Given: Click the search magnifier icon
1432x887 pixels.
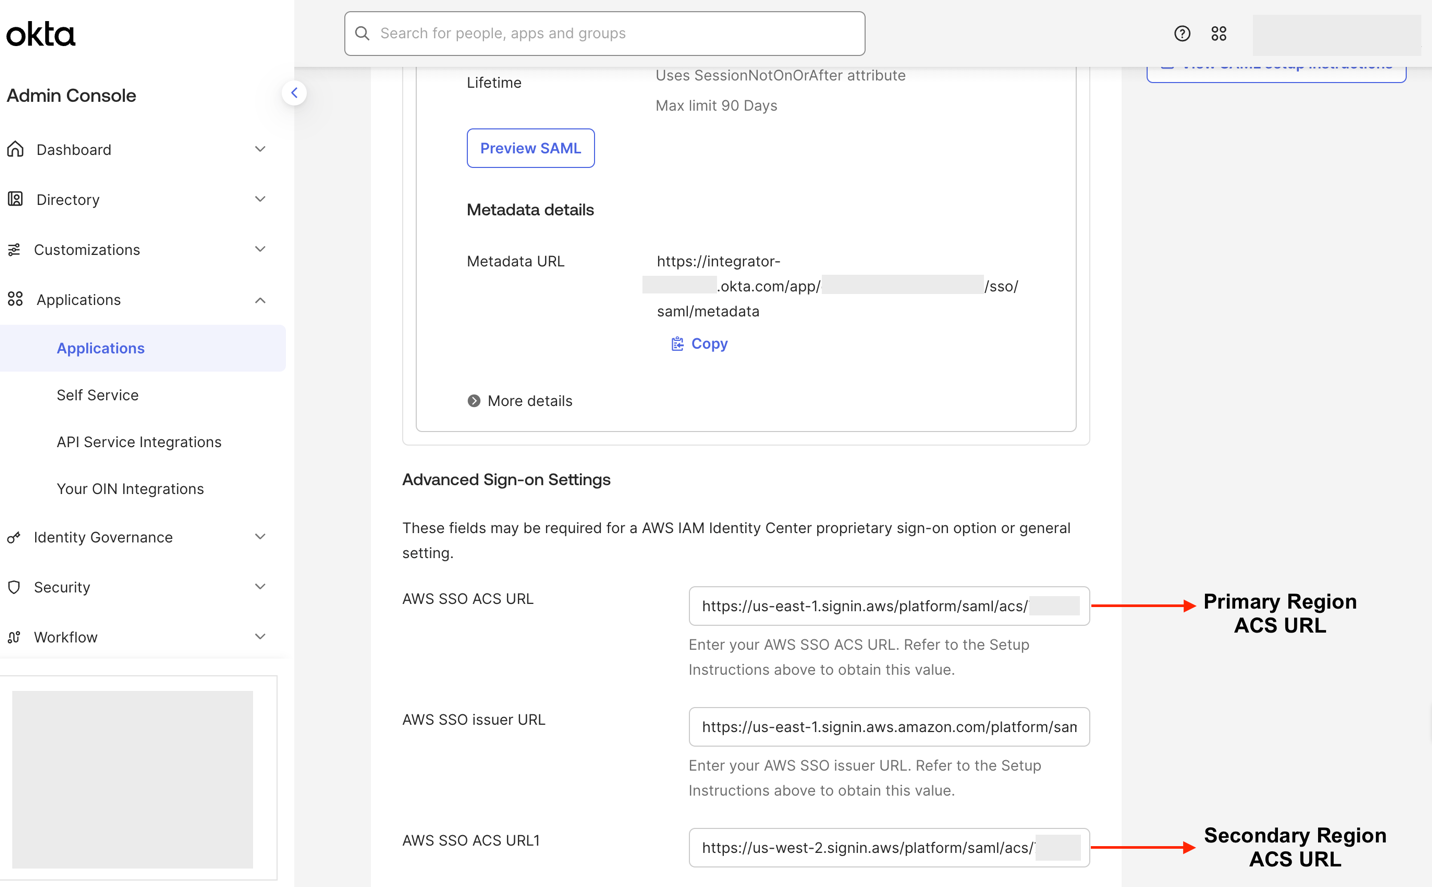Looking at the screenshot, I should pos(362,34).
